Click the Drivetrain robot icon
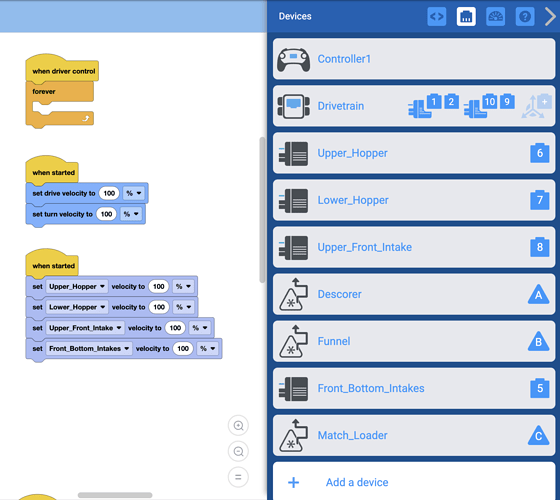The image size is (560, 500). (294, 106)
